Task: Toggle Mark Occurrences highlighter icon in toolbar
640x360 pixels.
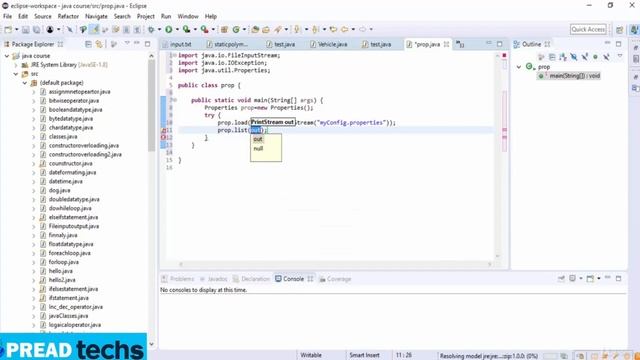Action: 94,29
